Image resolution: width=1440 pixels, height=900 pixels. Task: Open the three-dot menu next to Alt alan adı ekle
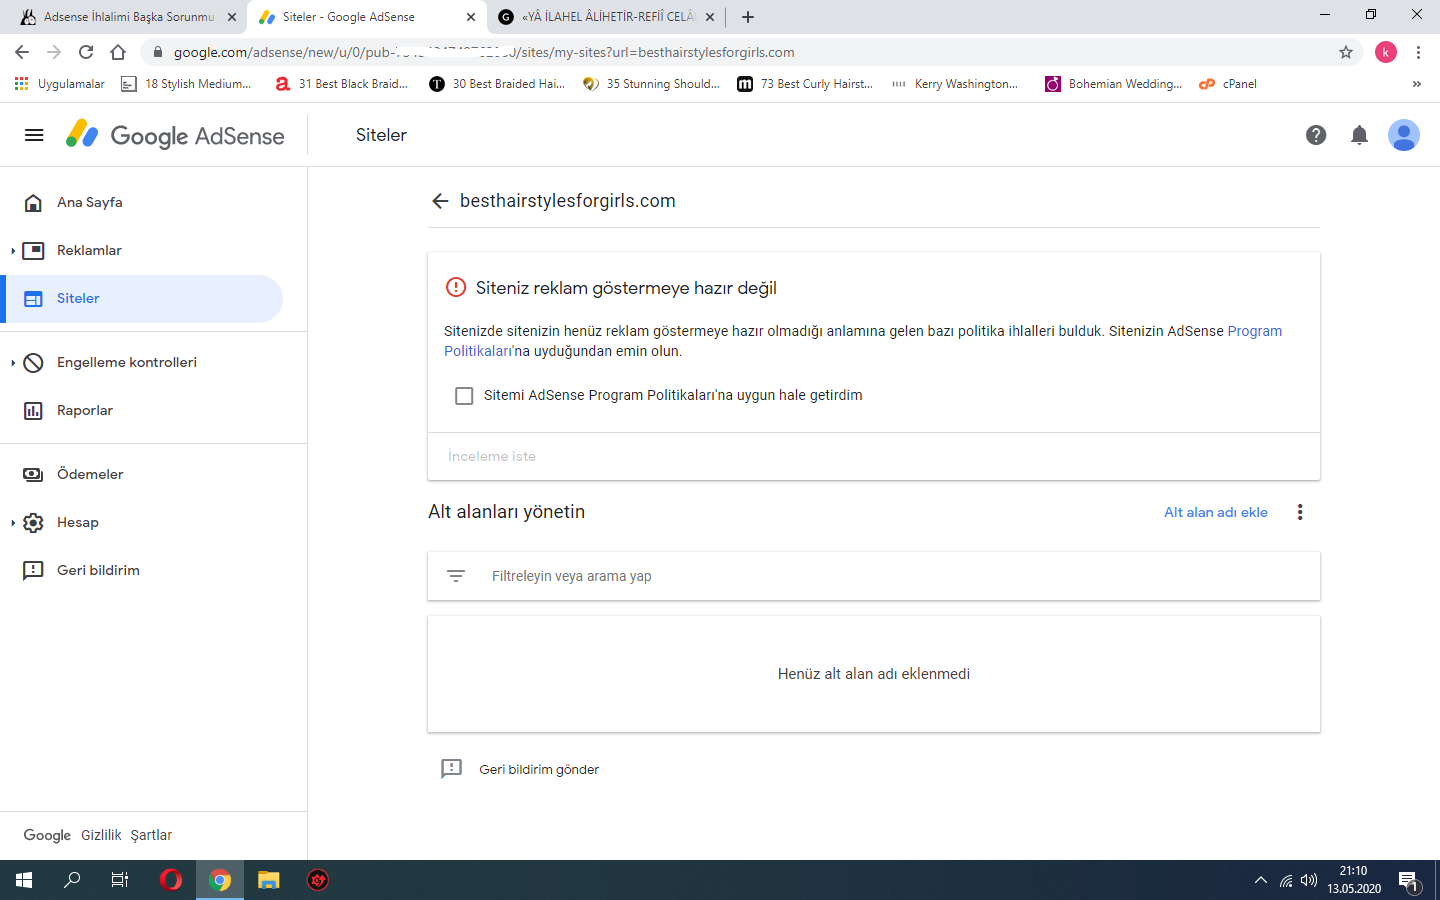click(x=1300, y=512)
